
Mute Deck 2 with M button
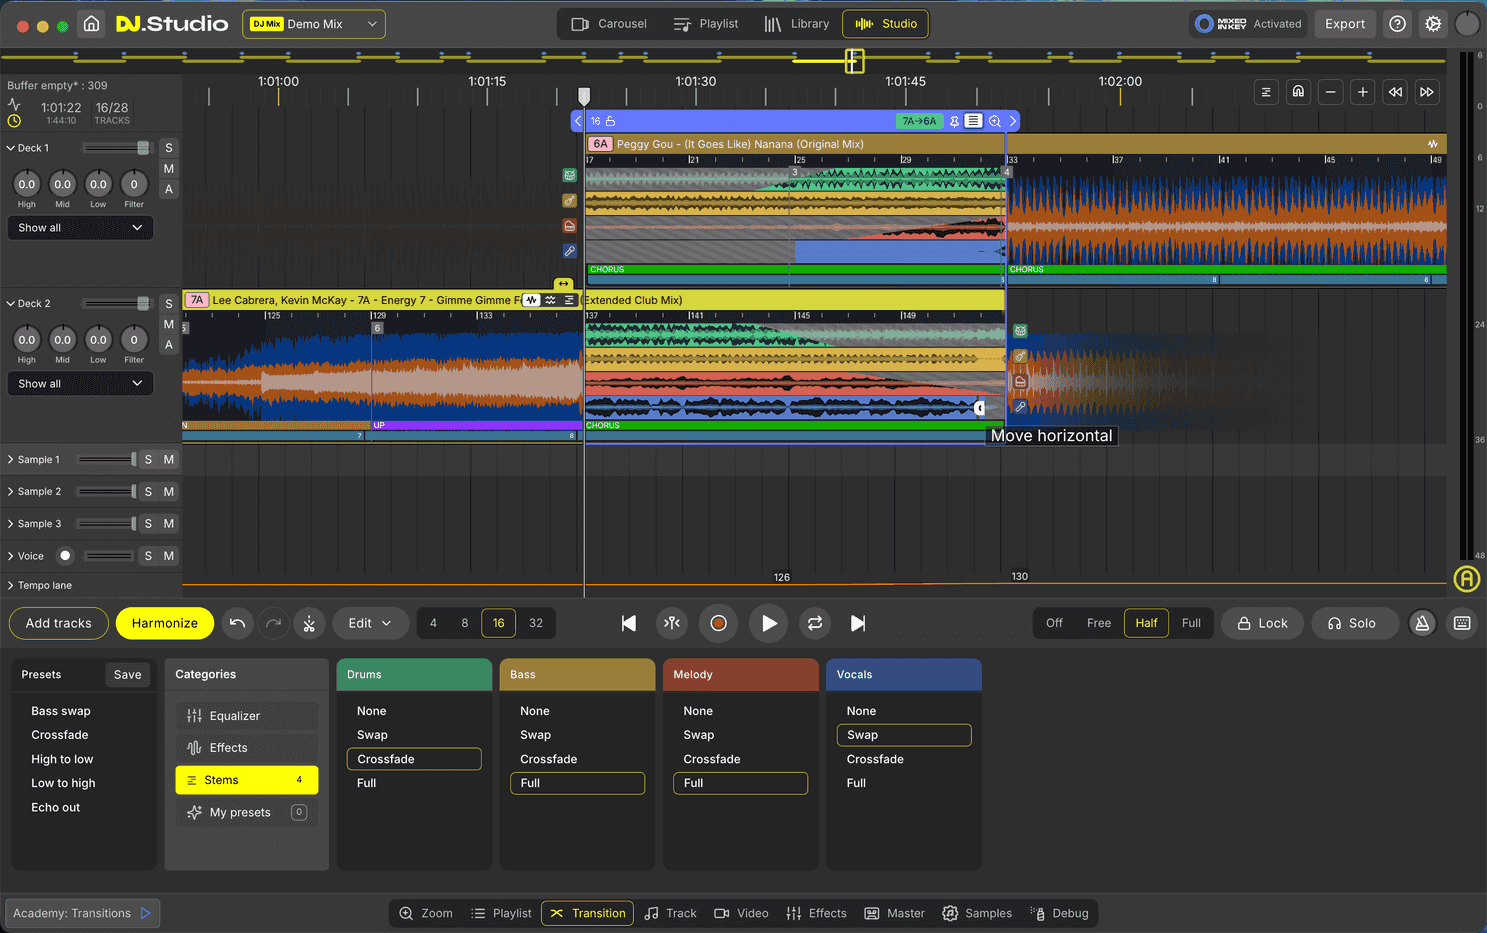click(169, 324)
